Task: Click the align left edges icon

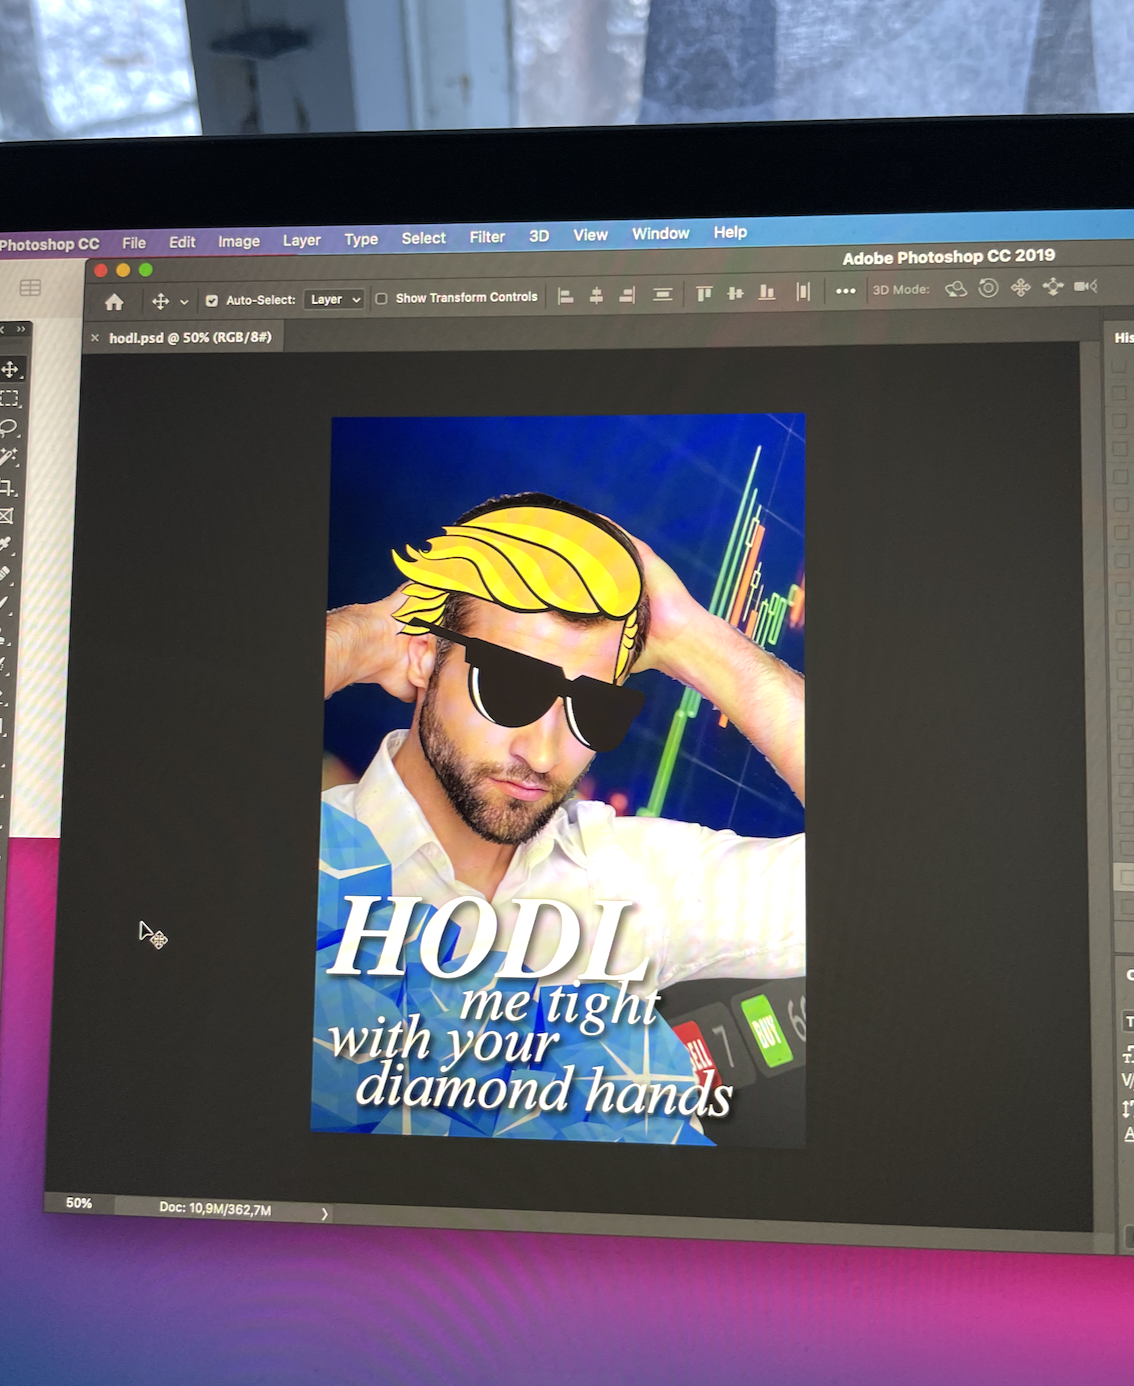Action: pyautogui.click(x=565, y=296)
